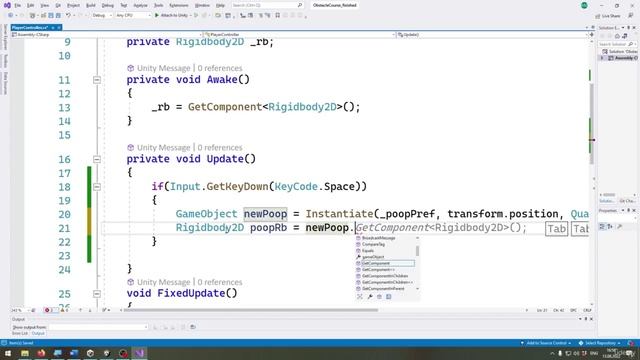Image resolution: width=640 pixels, height=360 pixels.
Task: Open the Project menu
Action: 73,5
